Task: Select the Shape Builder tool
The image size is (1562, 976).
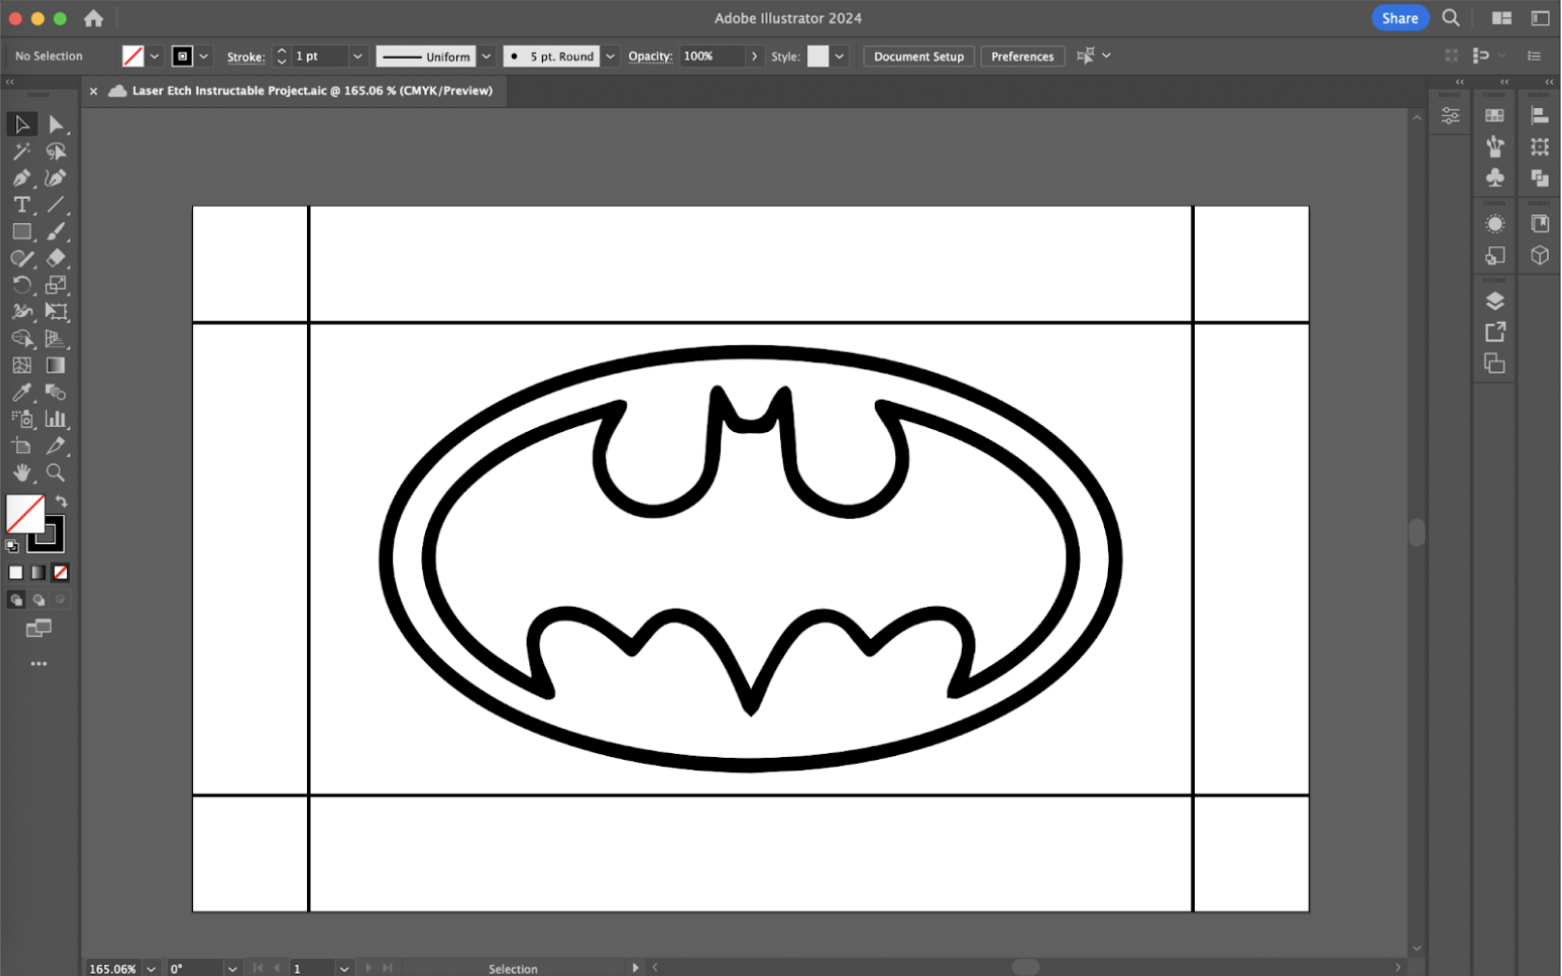Action: (x=21, y=339)
